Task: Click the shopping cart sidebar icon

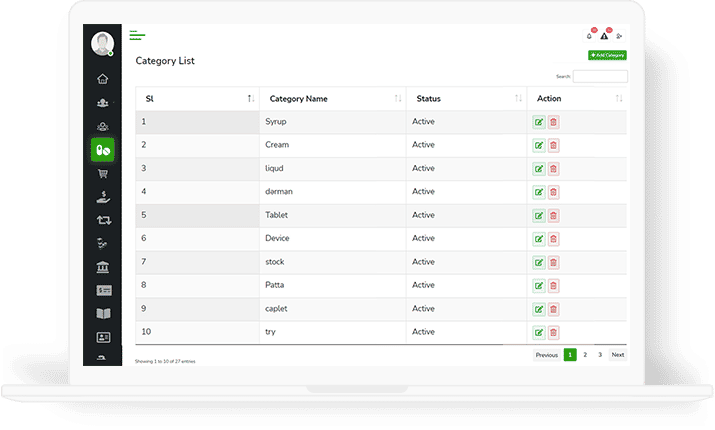Action: (x=102, y=173)
